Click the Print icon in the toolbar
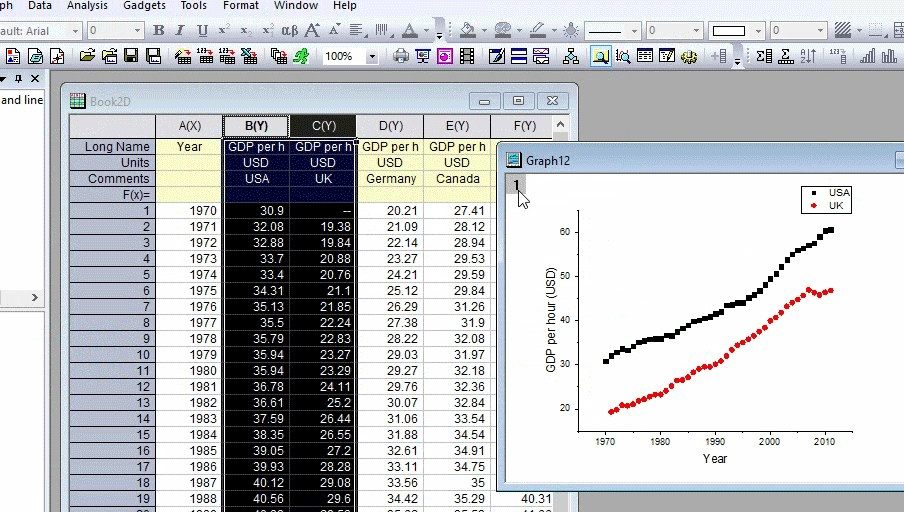Screen dimensions: 904x512 pos(401,57)
